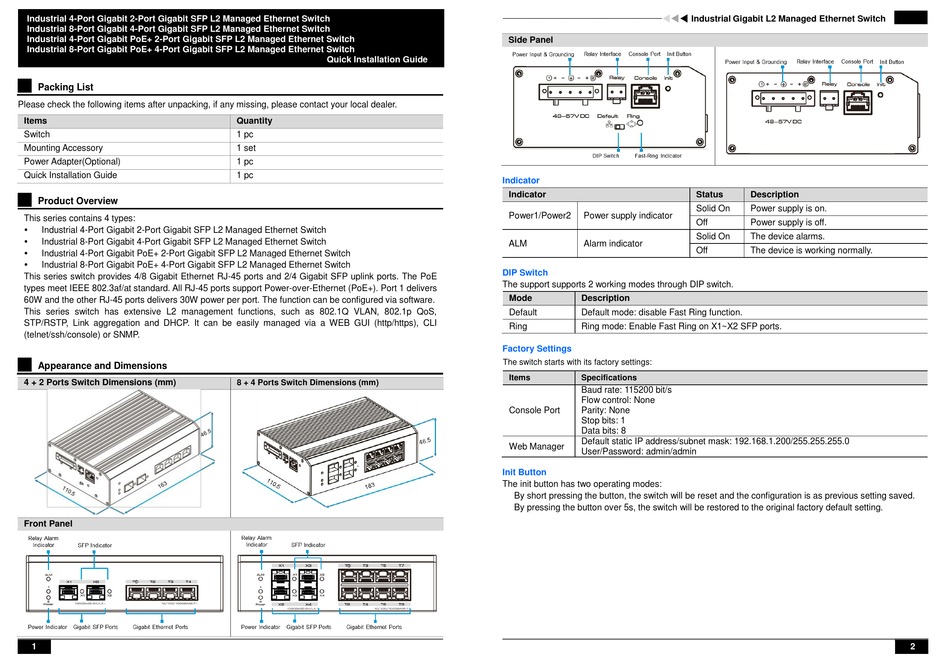Click the 'Side Panel' heading bar

715,40
